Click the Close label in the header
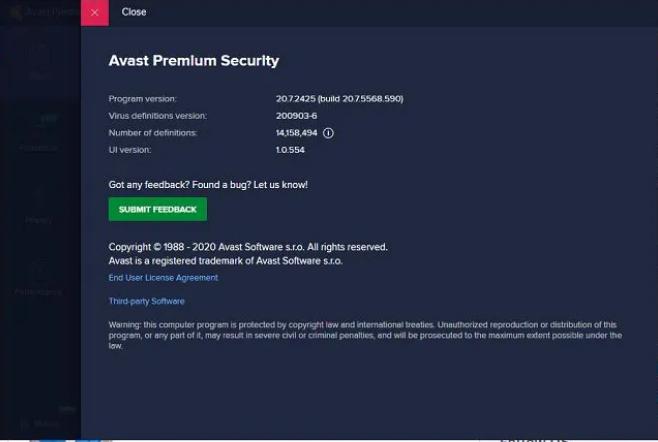Viewport: 658px width, 442px height. point(134,12)
